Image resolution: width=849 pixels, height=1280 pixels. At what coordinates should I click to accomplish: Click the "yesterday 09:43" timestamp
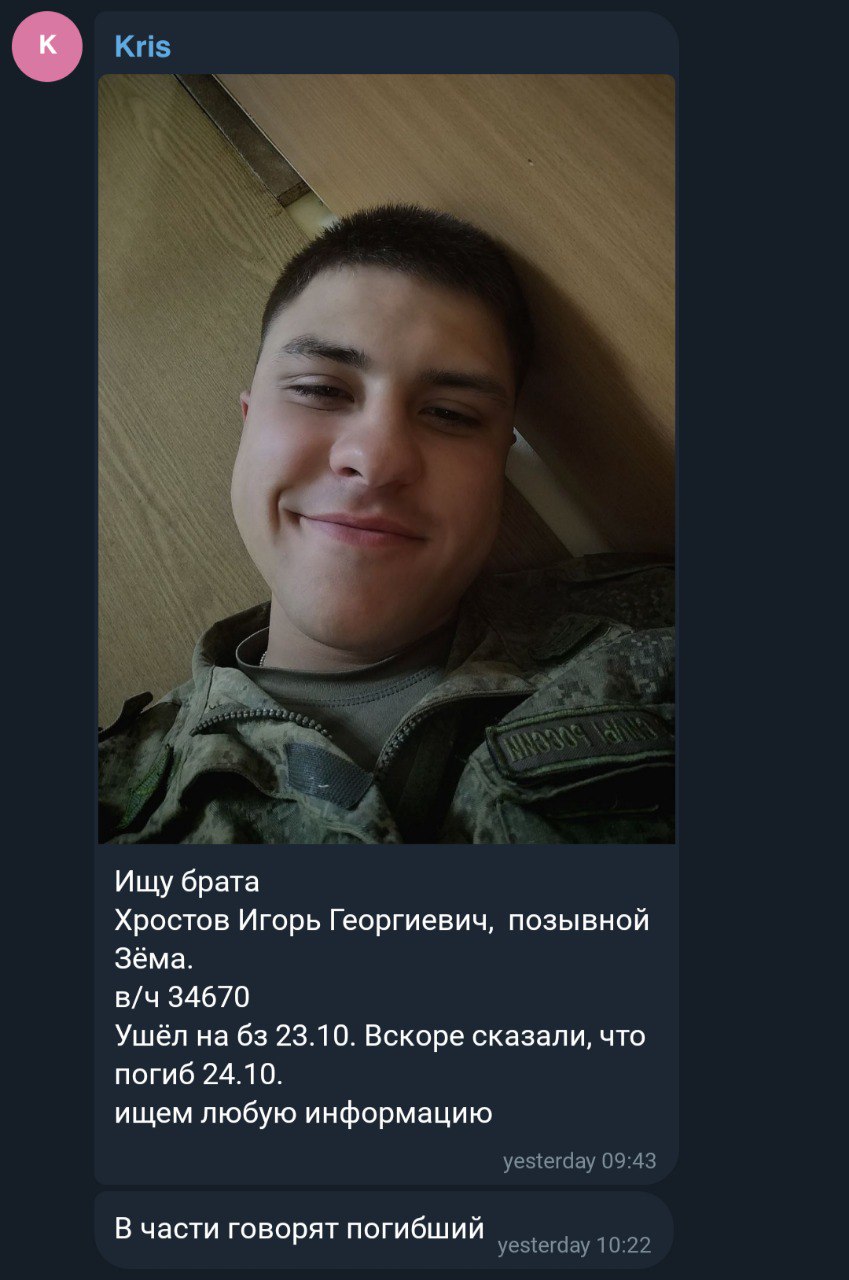pyautogui.click(x=580, y=1161)
